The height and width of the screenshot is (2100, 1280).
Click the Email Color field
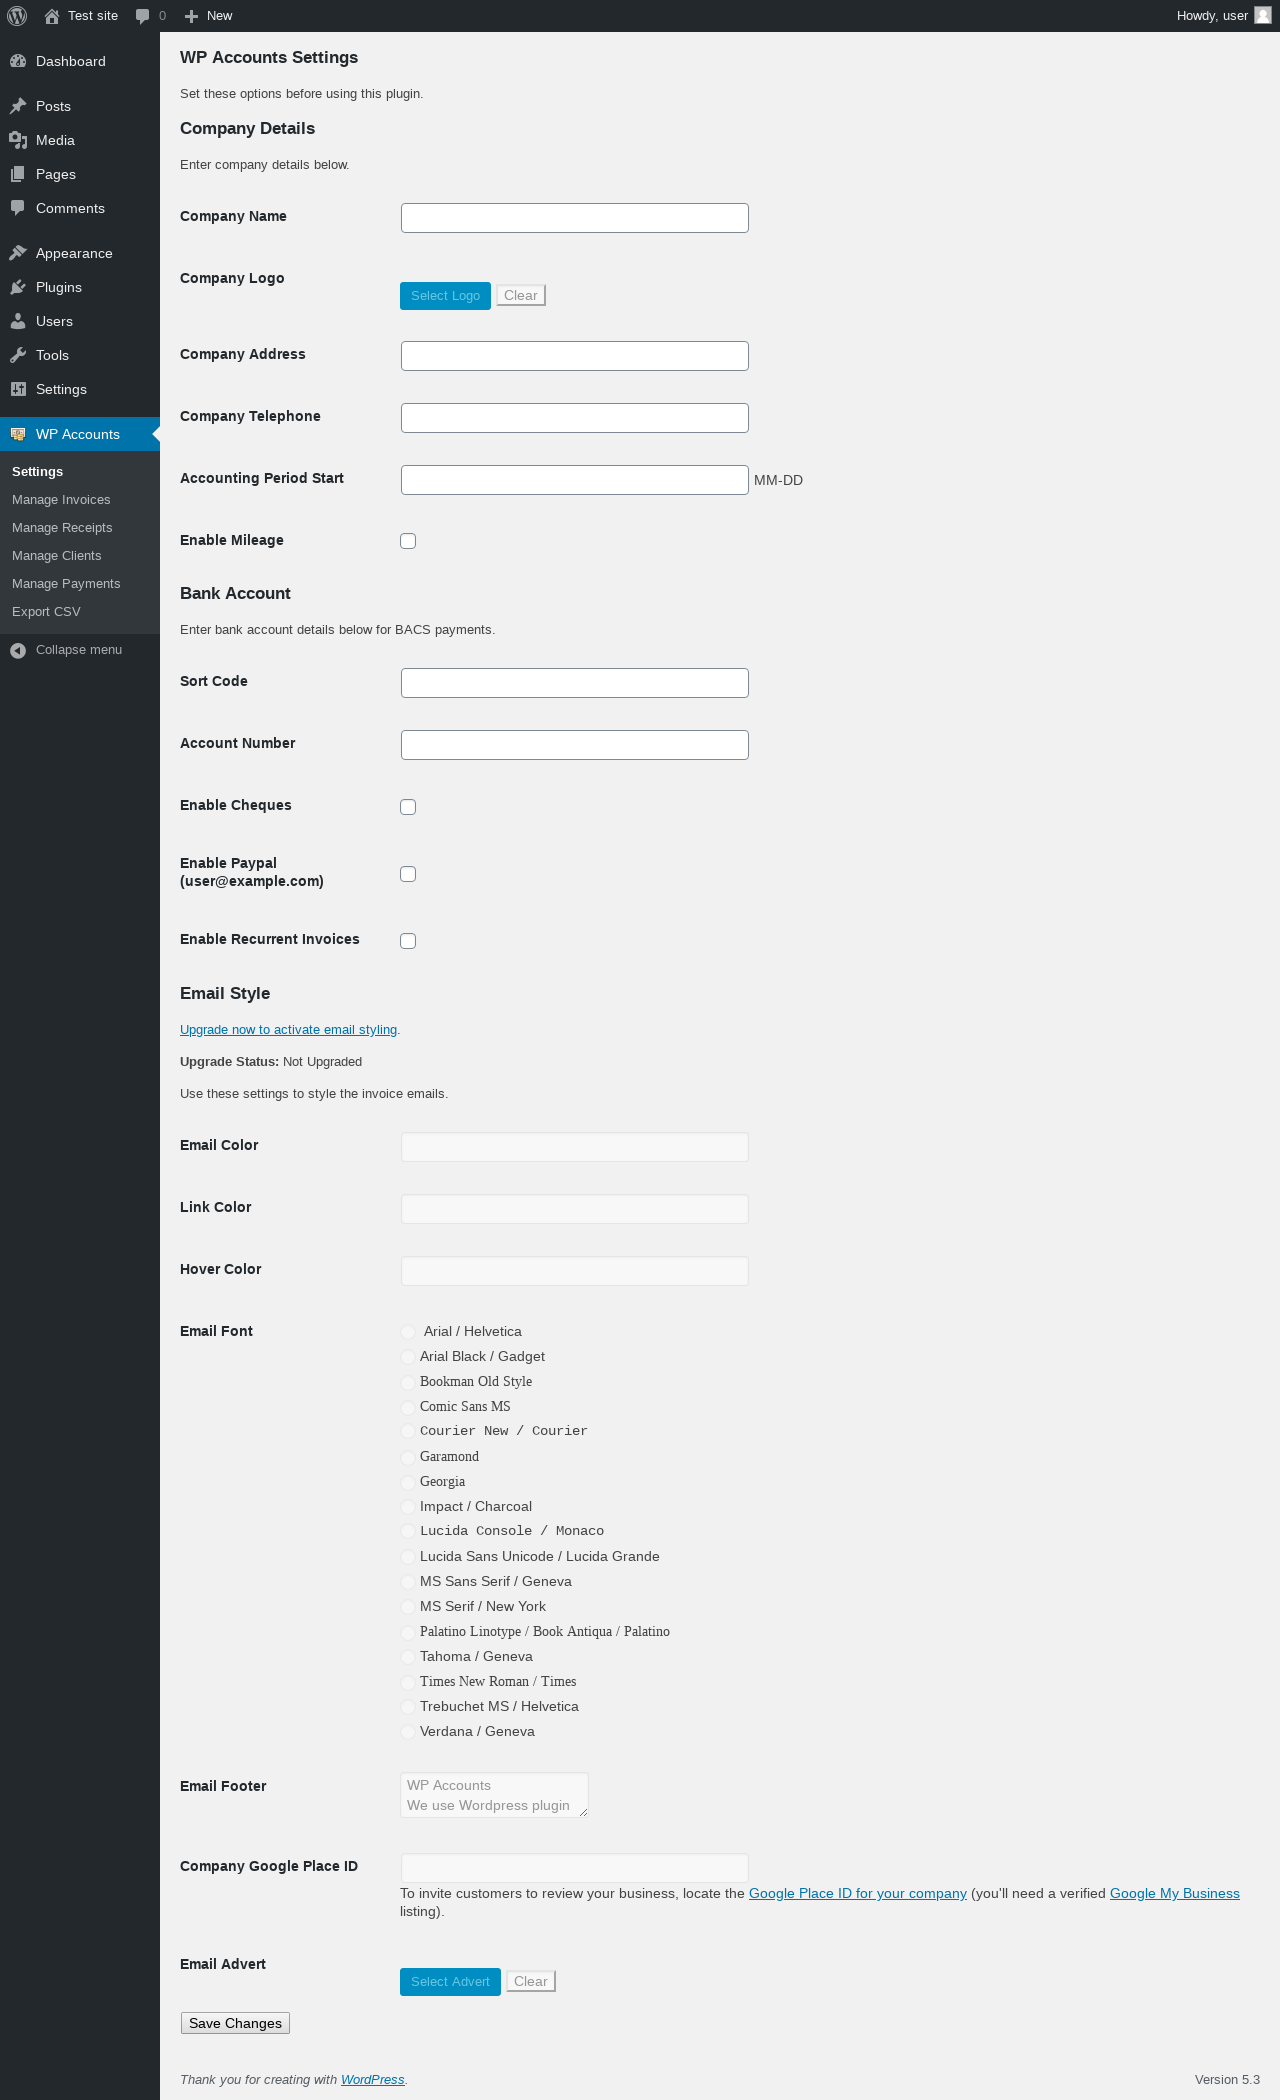tap(574, 1147)
